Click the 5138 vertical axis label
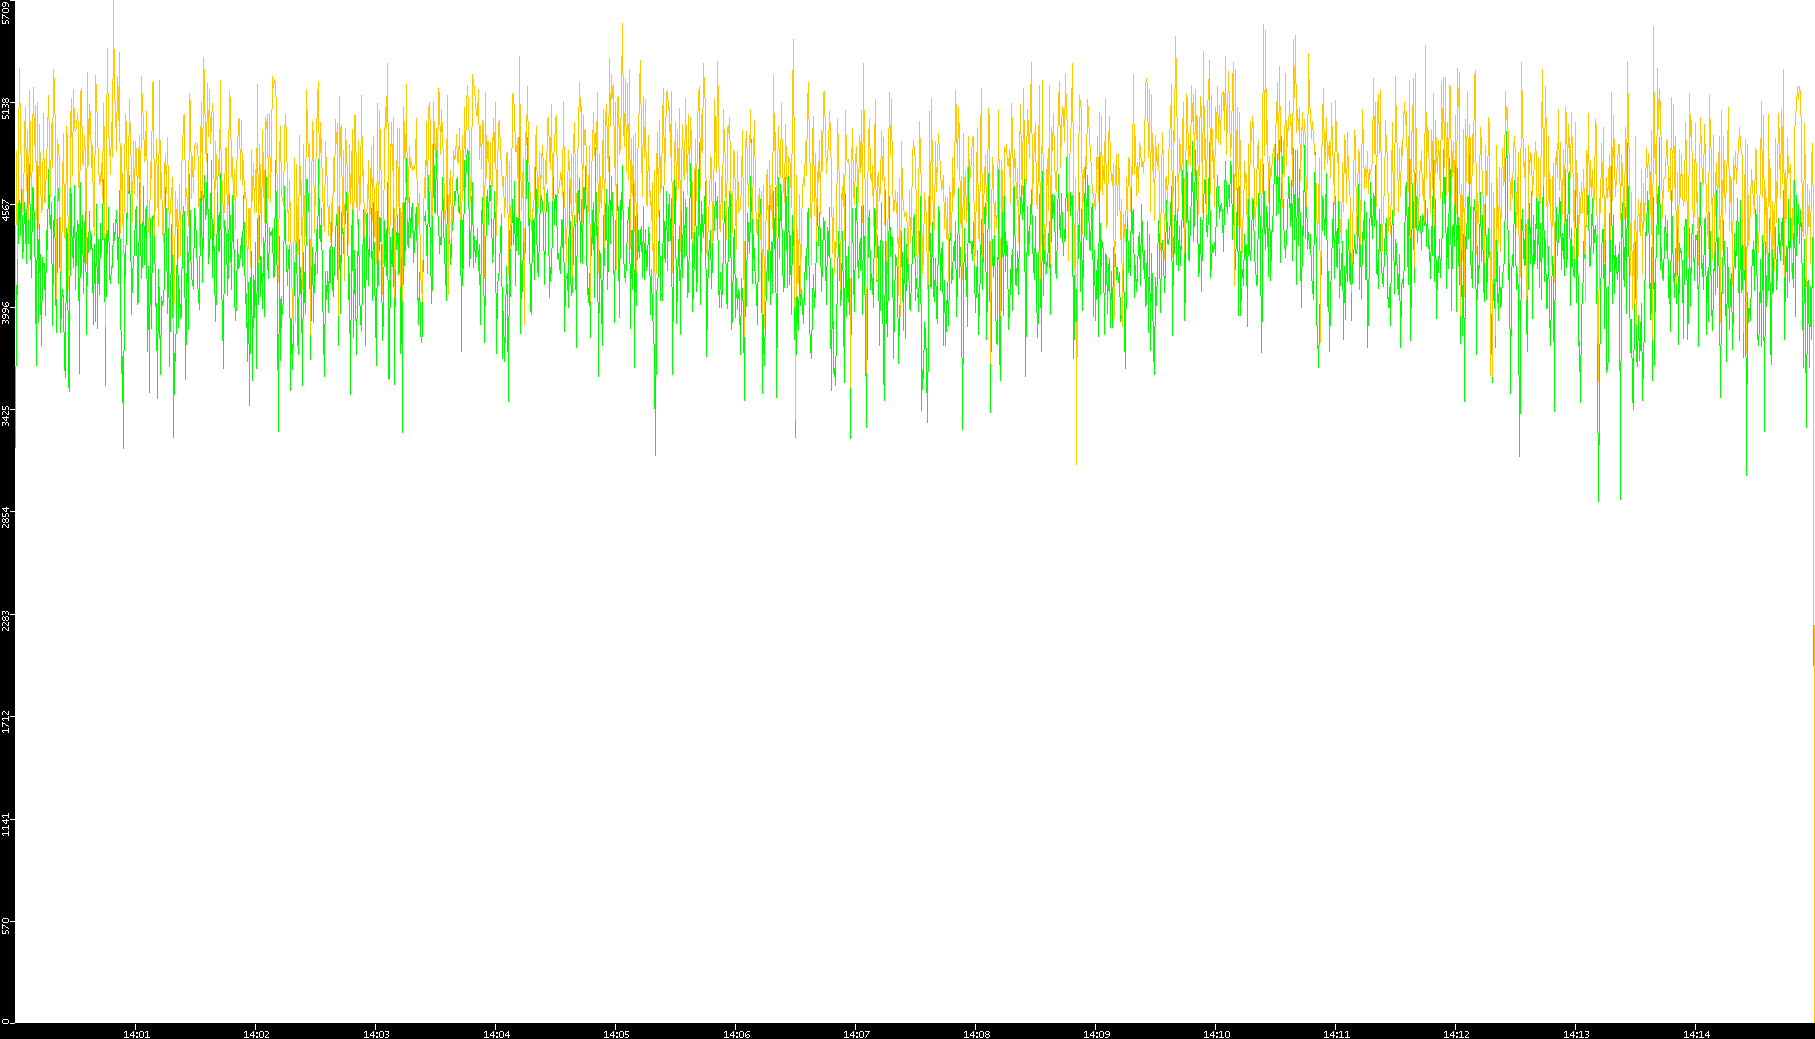The image size is (1815, 1039). pyautogui.click(x=7, y=108)
